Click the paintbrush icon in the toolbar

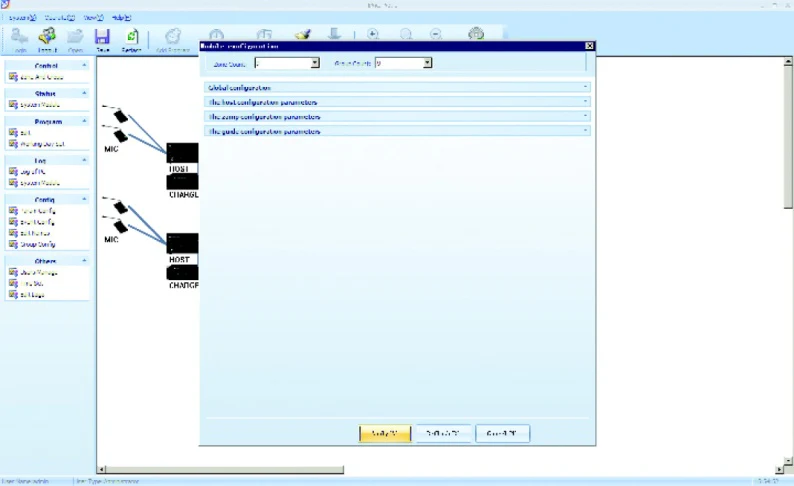coord(303,34)
